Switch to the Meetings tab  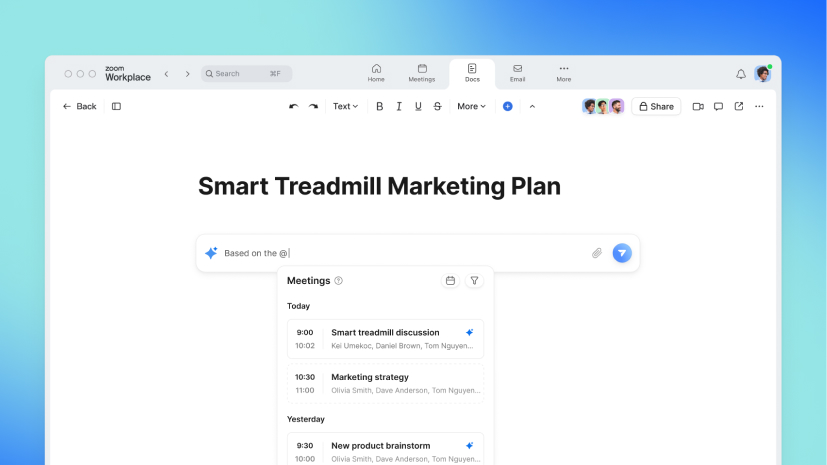coord(422,73)
